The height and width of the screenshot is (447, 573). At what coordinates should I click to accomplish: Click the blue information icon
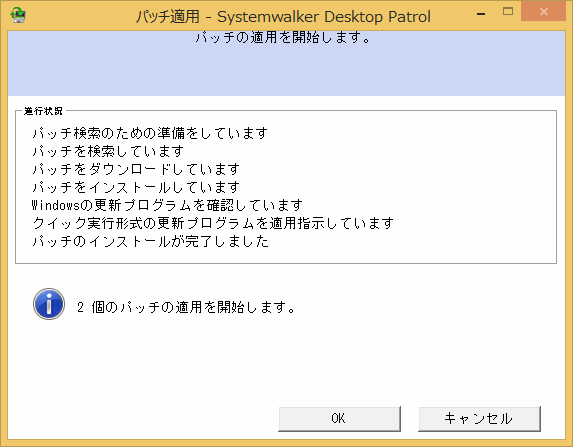click(49, 304)
